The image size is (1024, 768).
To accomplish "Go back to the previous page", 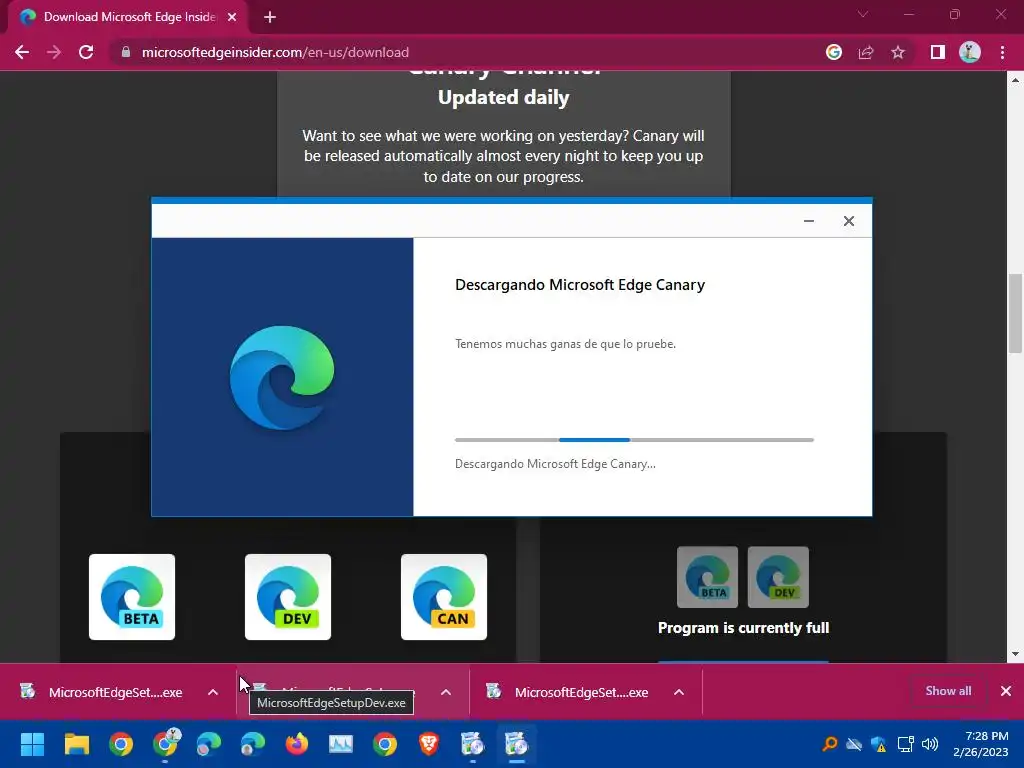I will 22,52.
